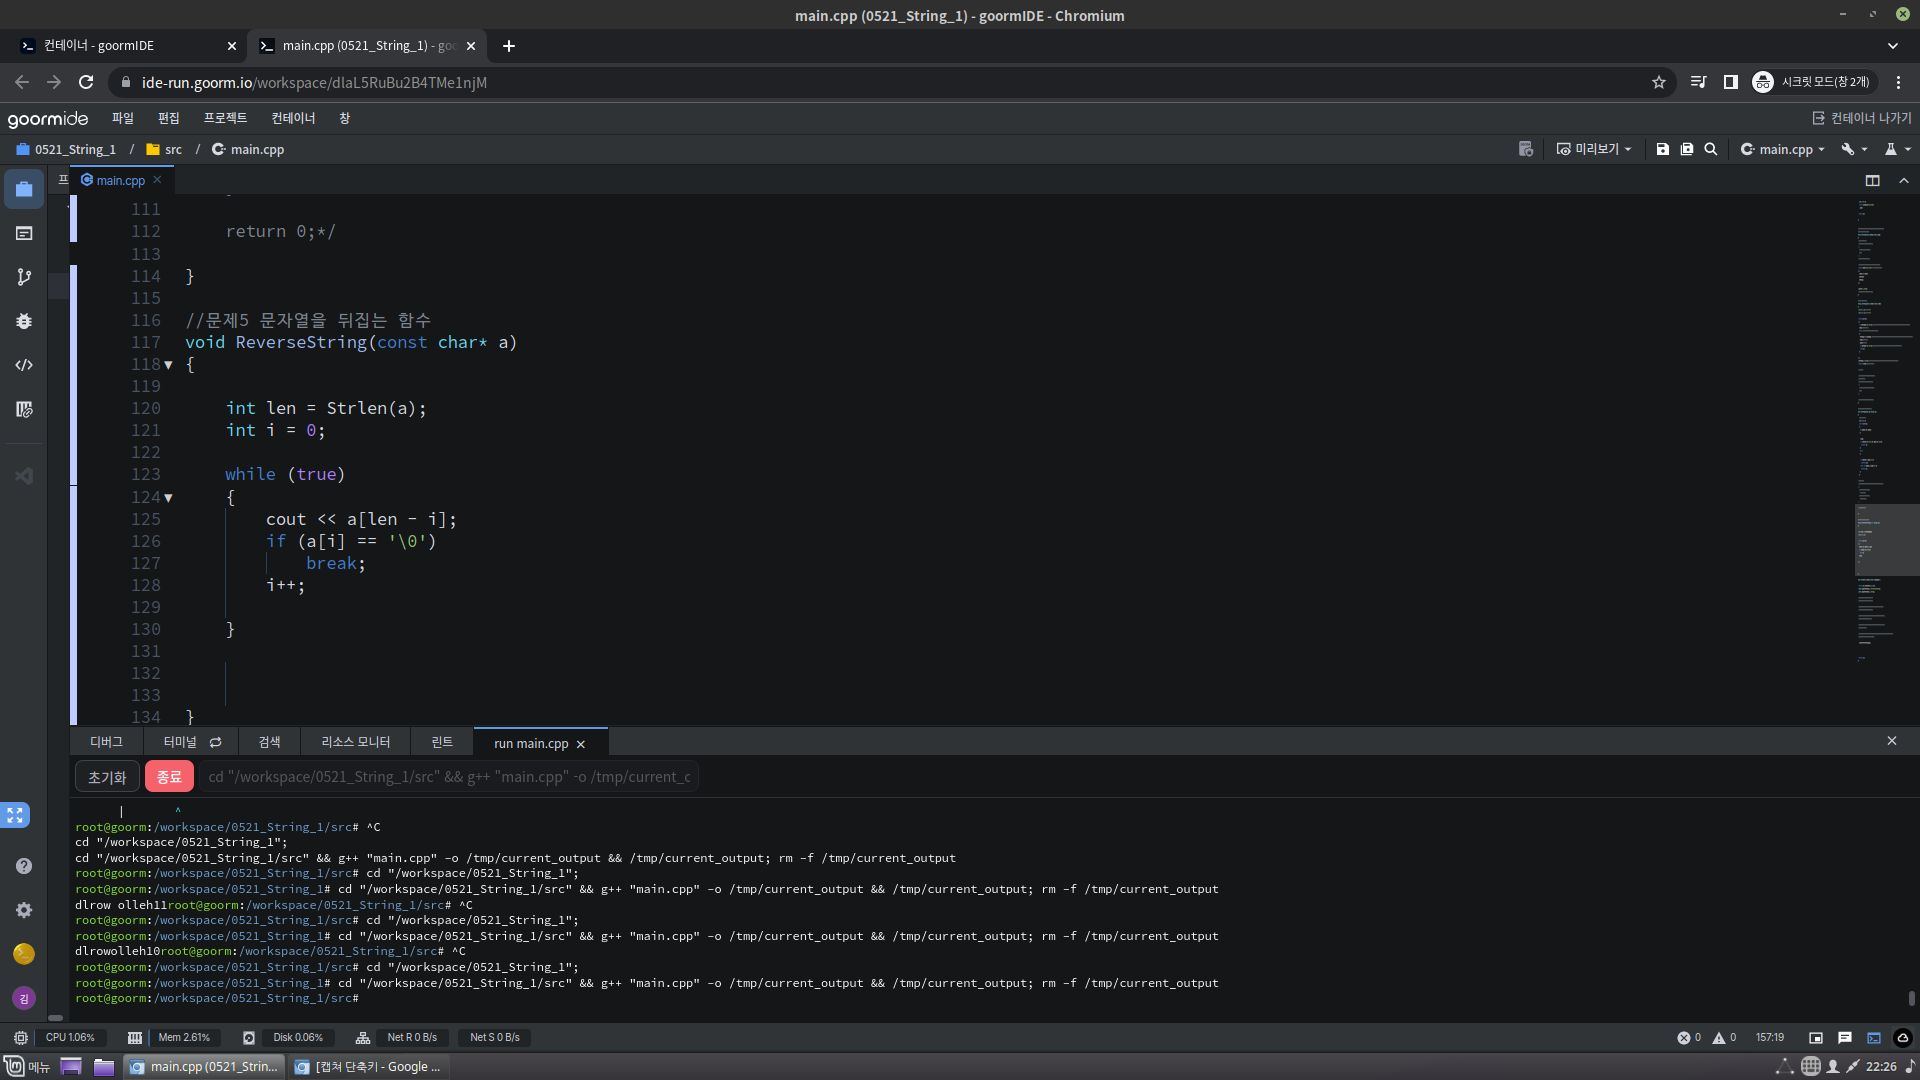Click the search magnifier toolbar icon

click(1711, 149)
